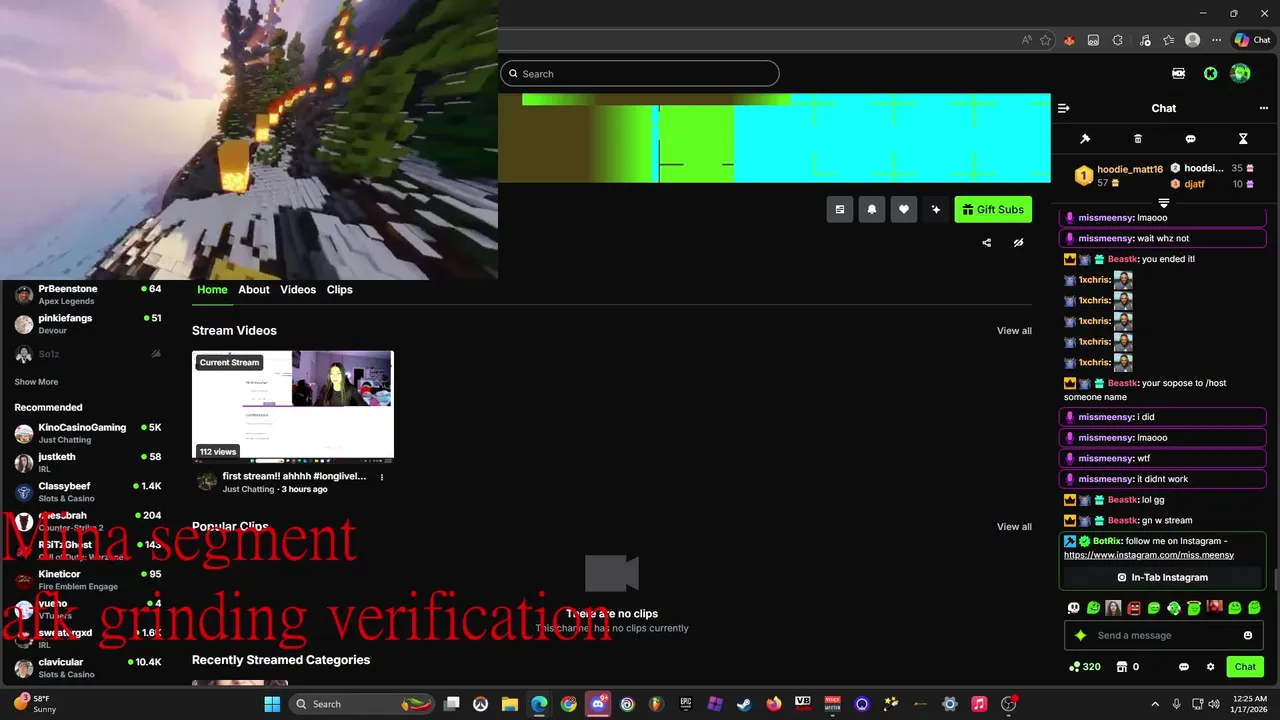Select the Home tab
1280x720 pixels.
[212, 289]
